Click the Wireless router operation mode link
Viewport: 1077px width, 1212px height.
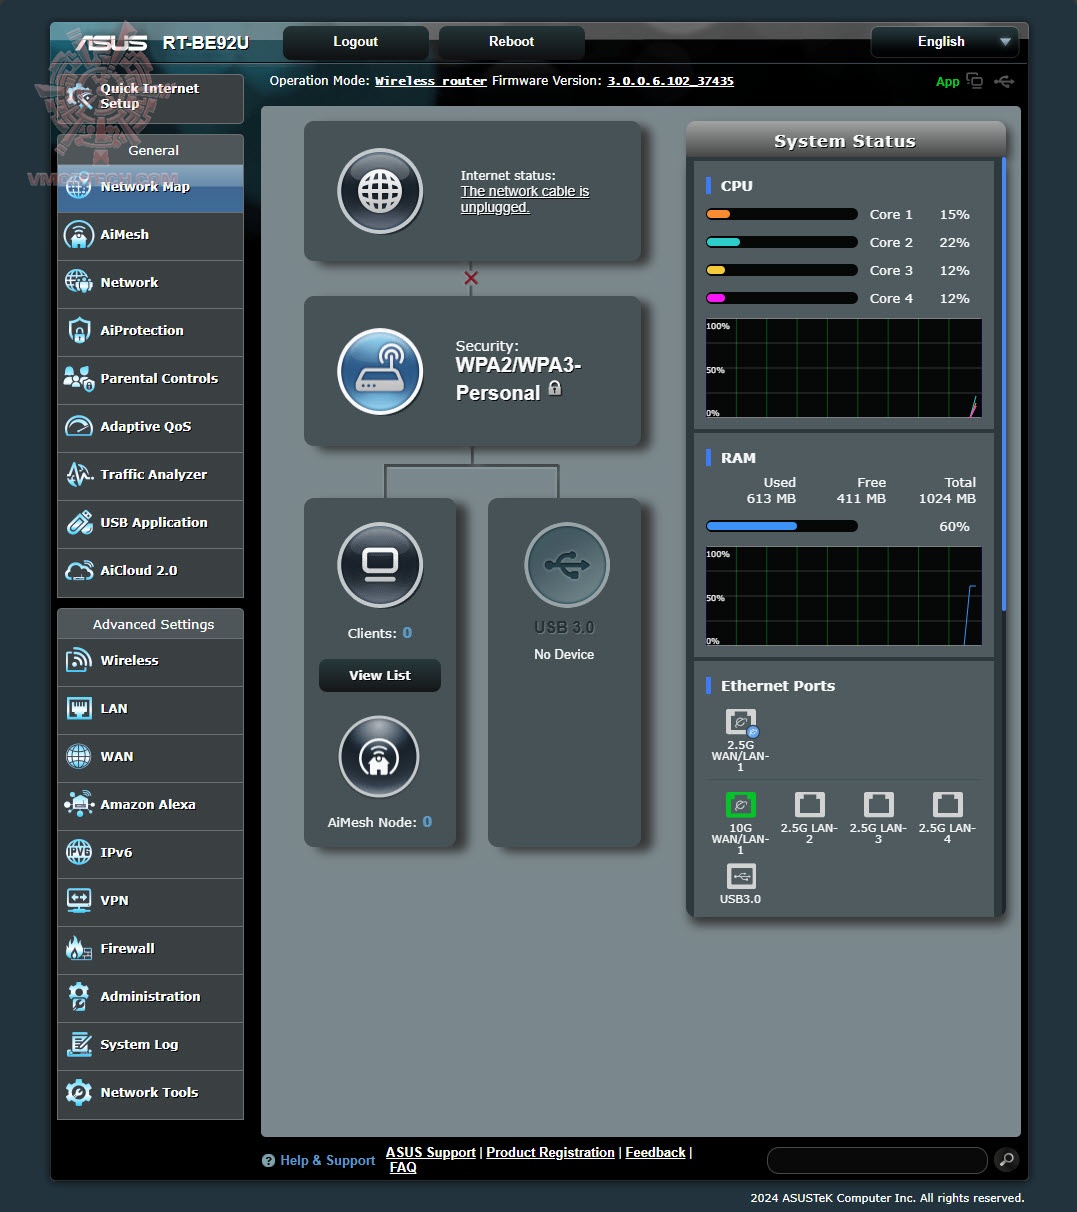pos(431,81)
